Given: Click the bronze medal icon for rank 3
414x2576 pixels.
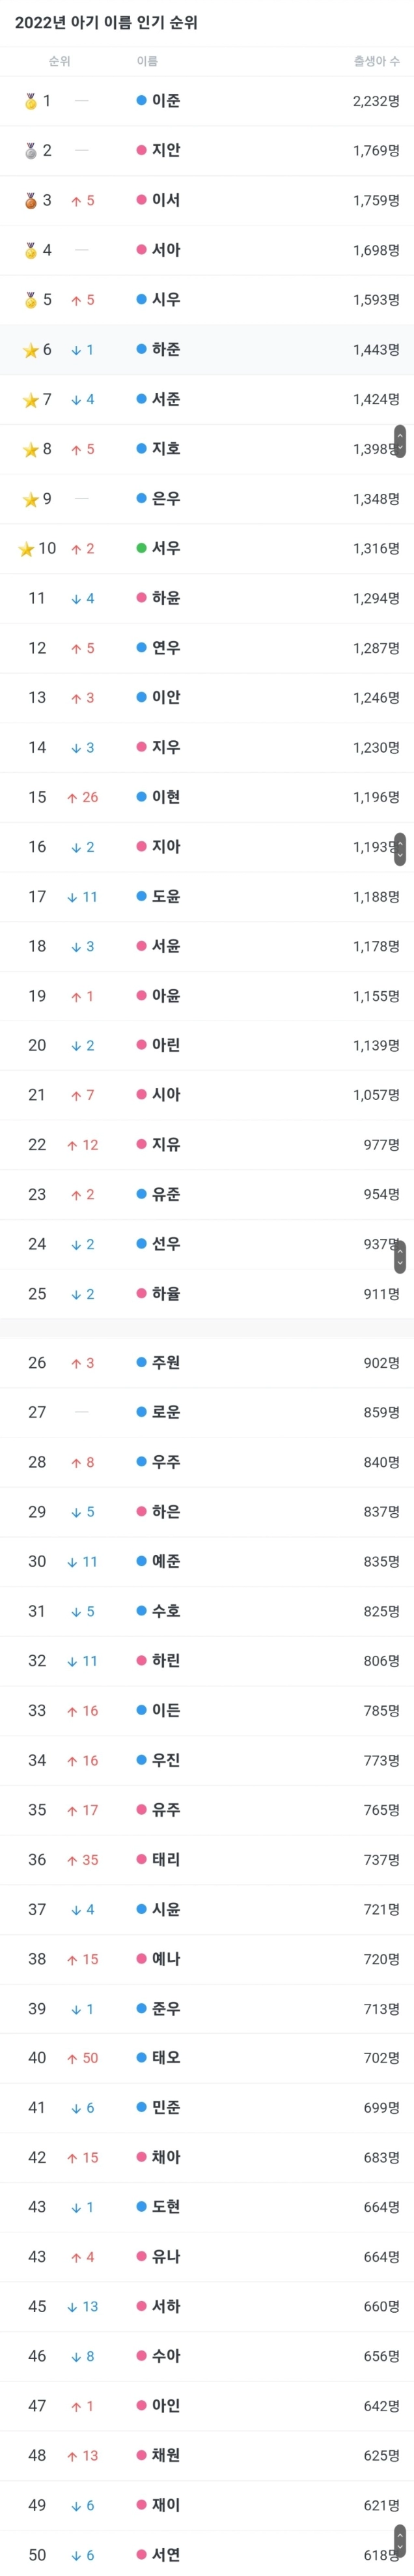Looking at the screenshot, I should click(30, 201).
